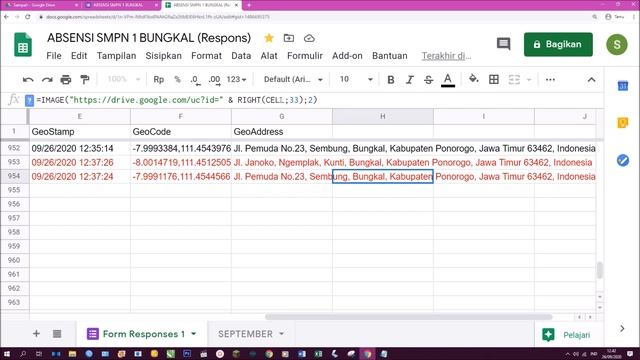Click the green Bagikan share button
The image size is (640, 360).
[x=558, y=44]
